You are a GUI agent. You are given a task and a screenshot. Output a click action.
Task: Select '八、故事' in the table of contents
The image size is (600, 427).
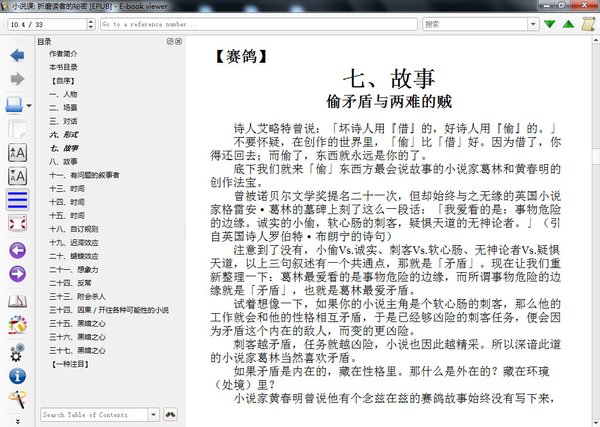click(63, 160)
